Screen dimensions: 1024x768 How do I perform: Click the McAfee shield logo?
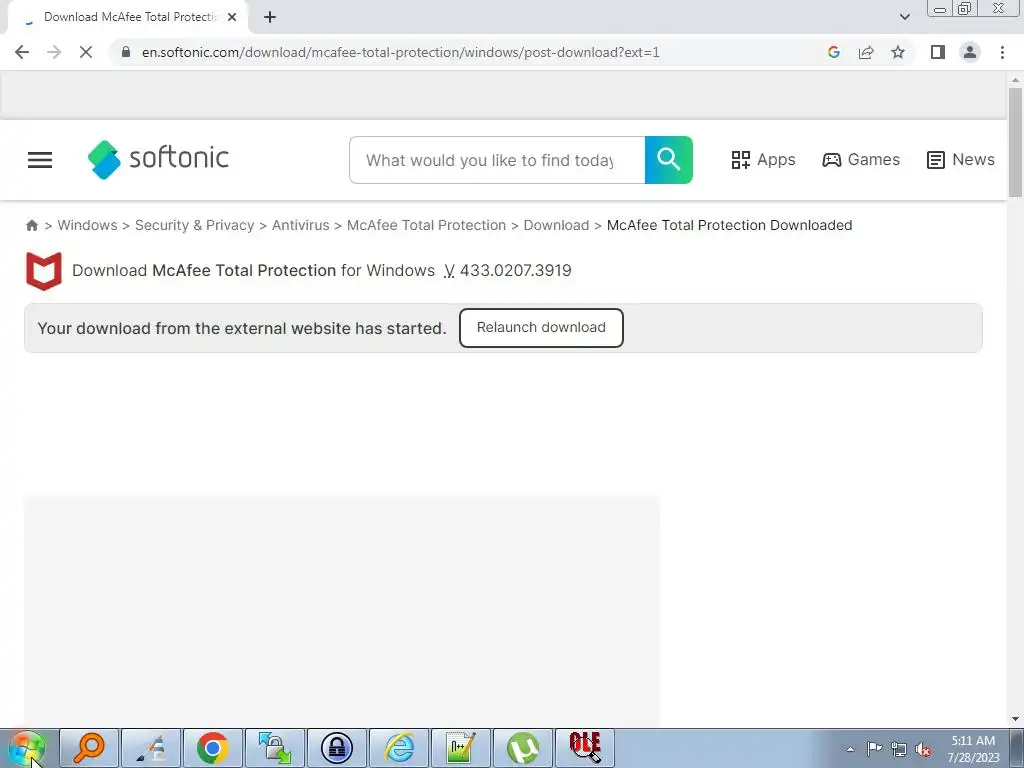click(44, 270)
